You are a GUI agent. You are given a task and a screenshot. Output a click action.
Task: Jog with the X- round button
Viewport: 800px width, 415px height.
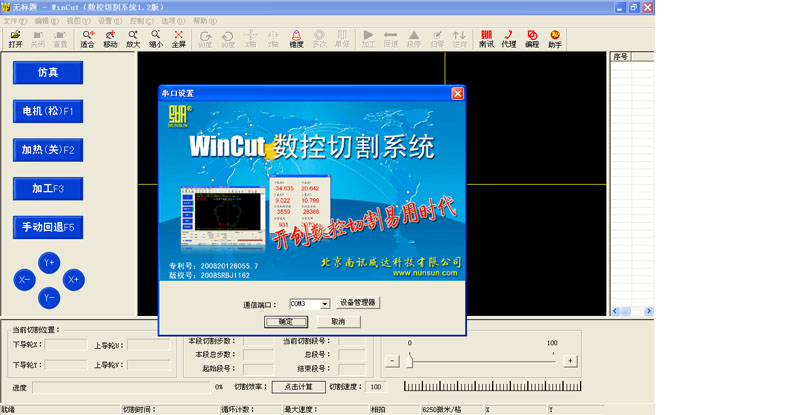[x=24, y=280]
